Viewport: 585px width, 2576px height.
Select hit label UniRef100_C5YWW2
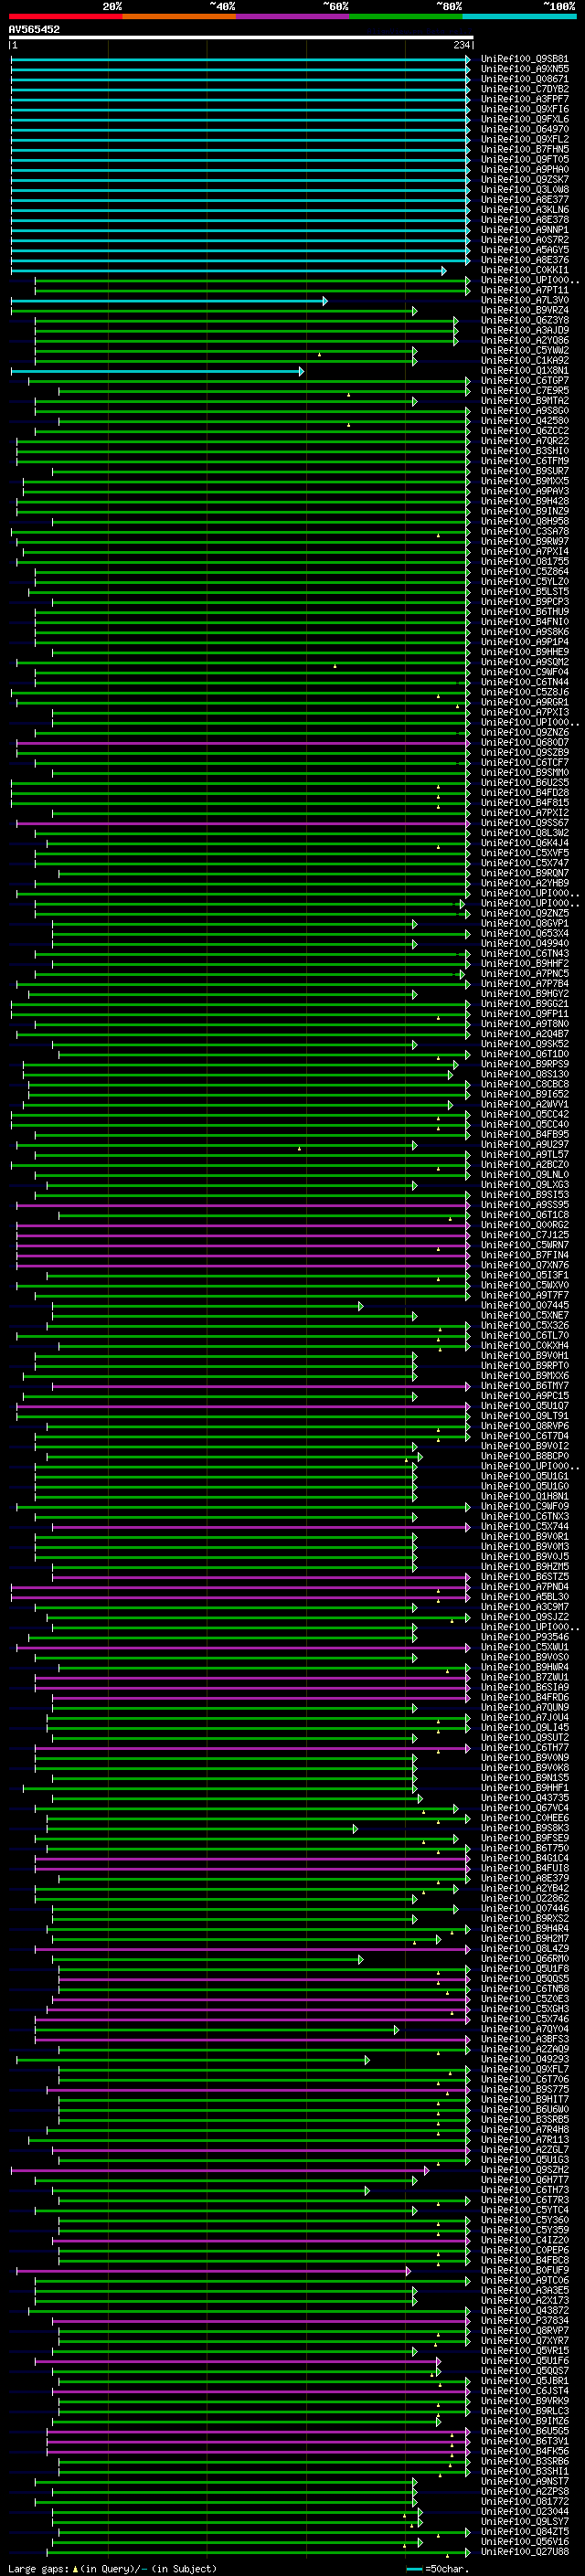[525, 351]
